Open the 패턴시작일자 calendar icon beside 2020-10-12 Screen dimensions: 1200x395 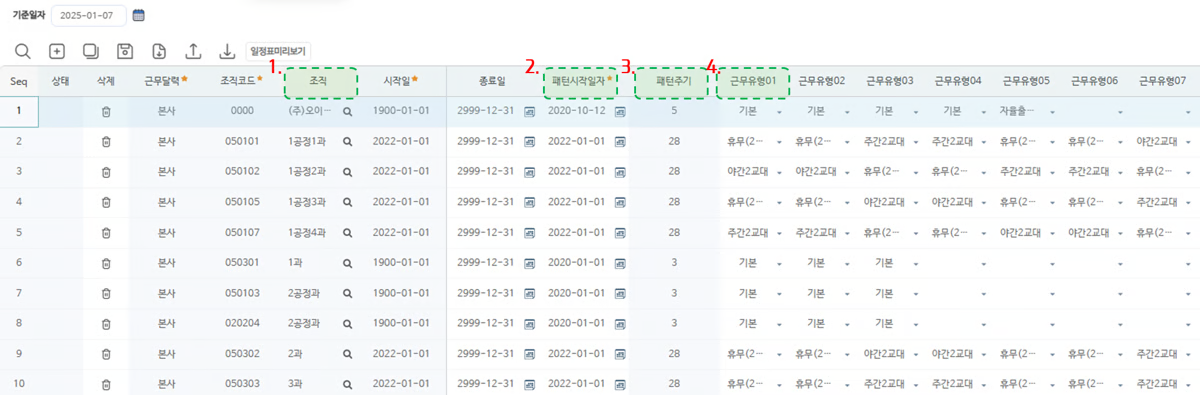point(620,112)
